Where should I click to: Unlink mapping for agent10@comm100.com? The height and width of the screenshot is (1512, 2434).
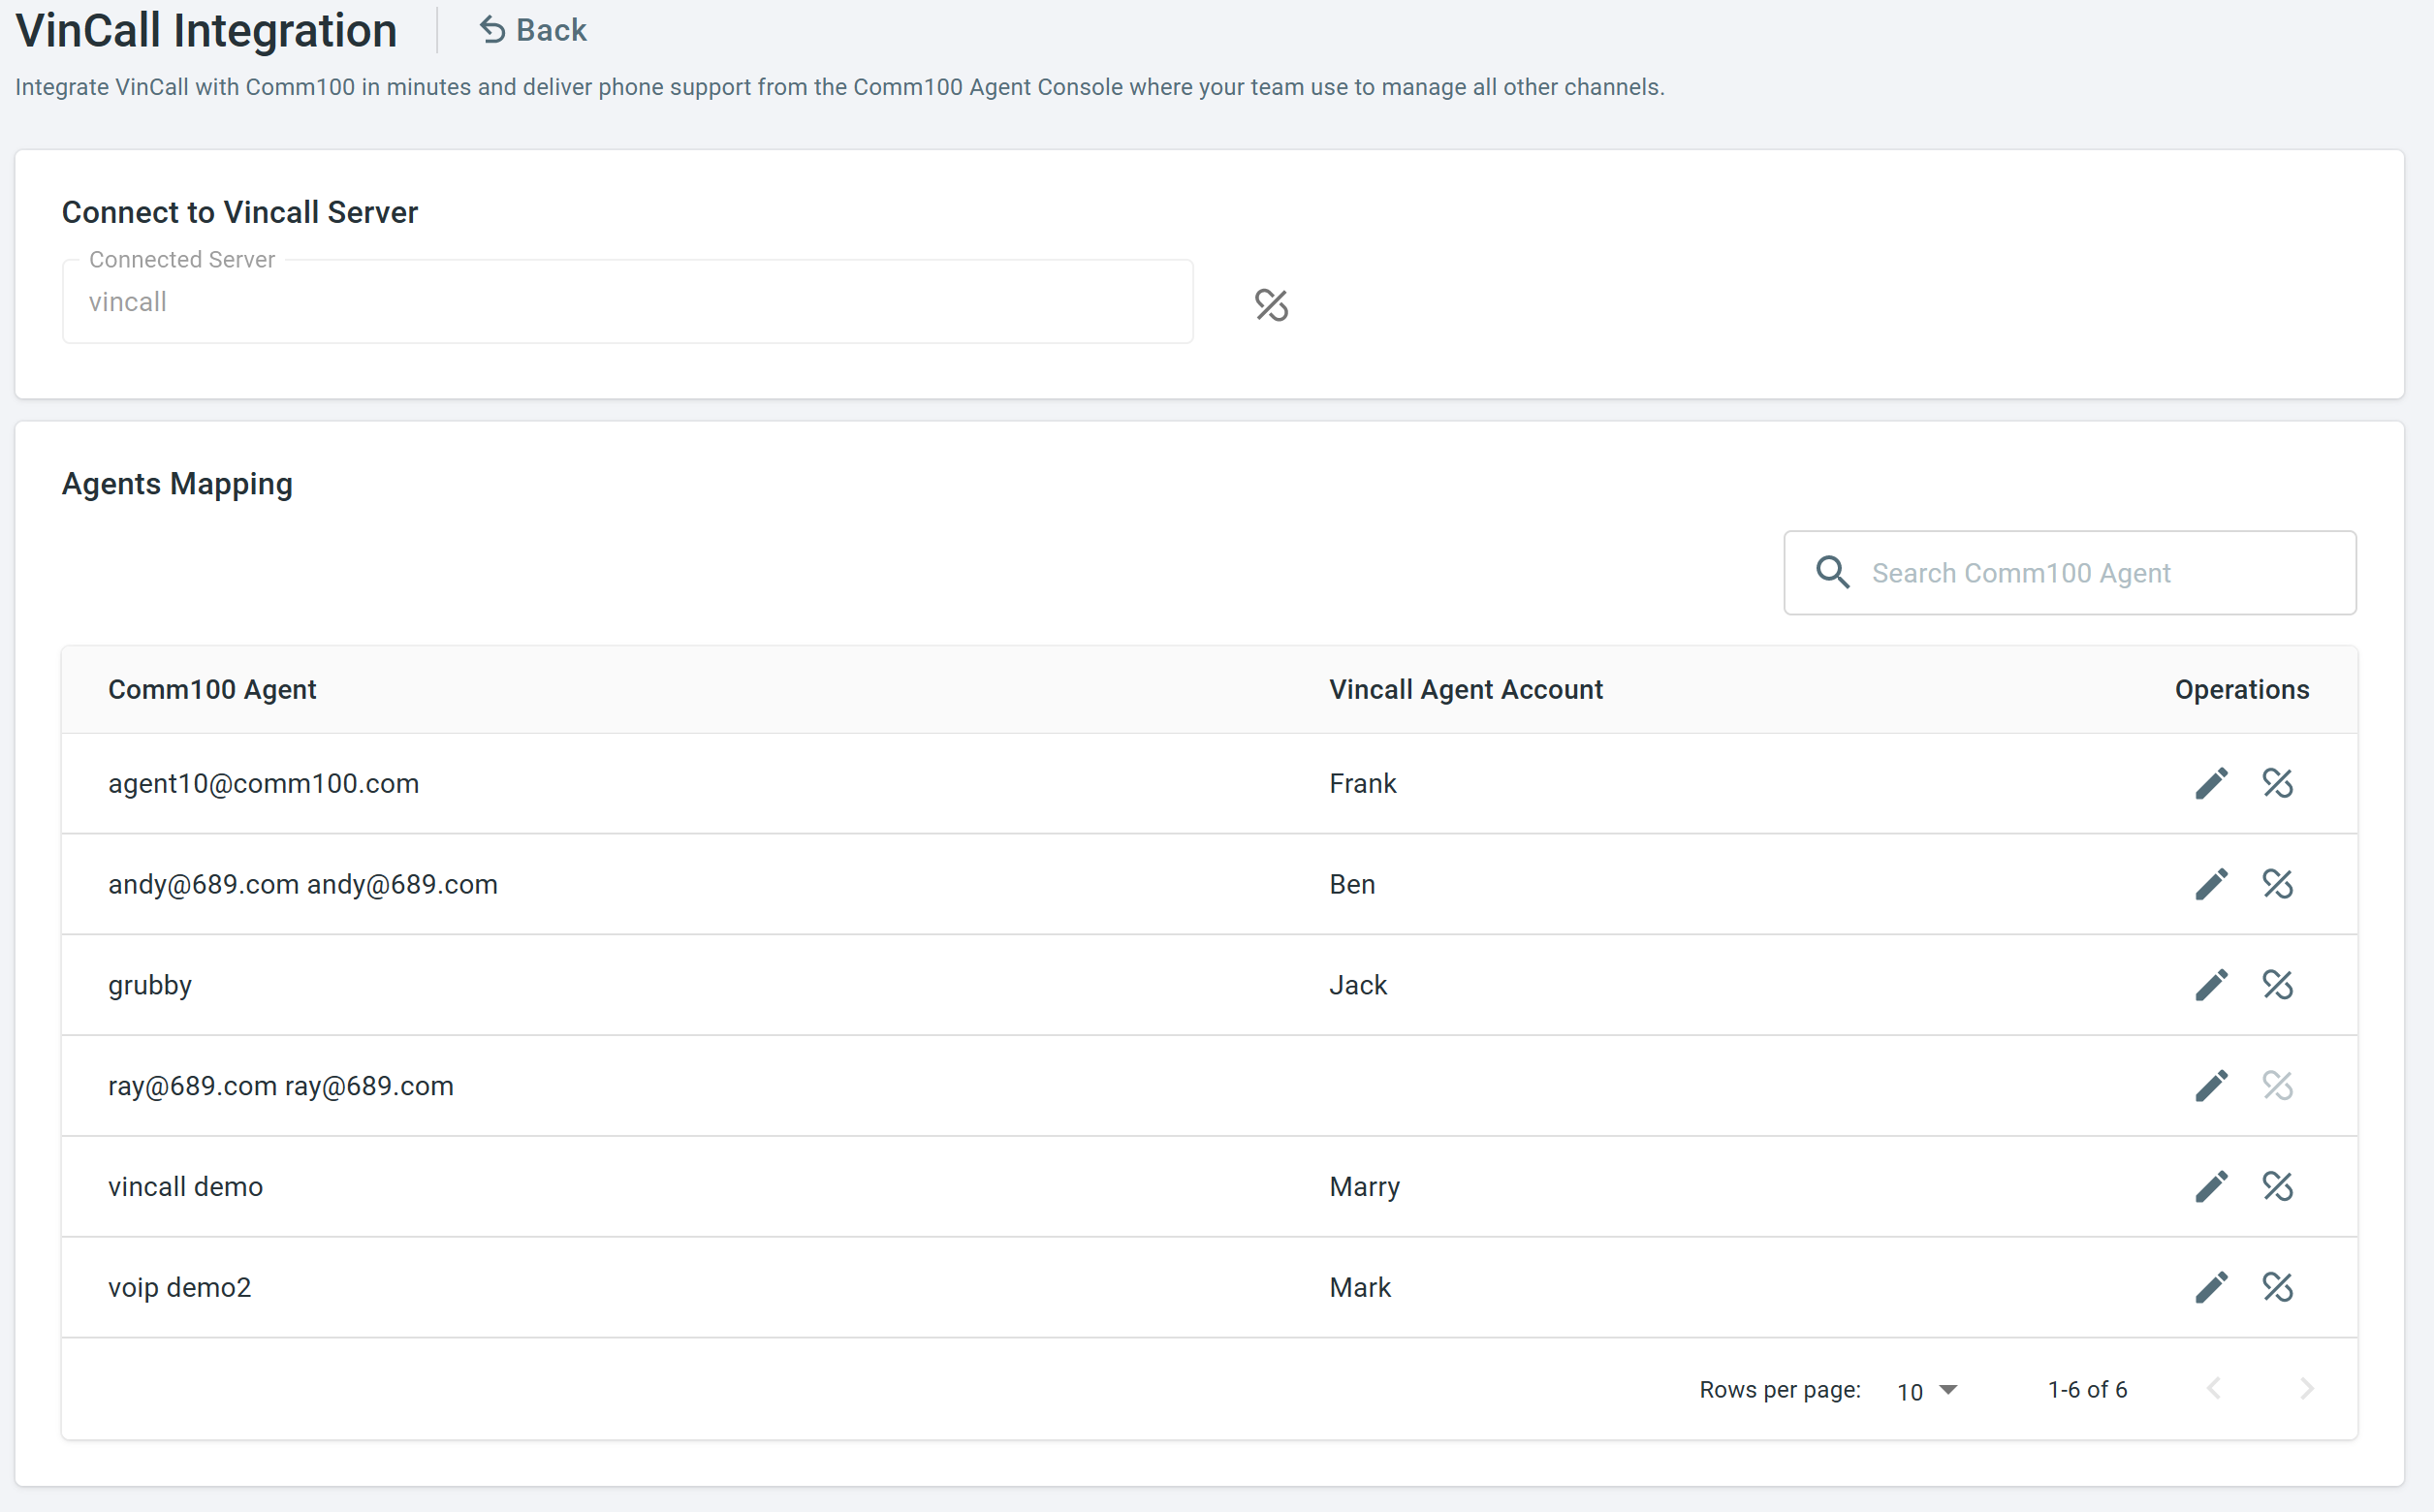tap(2277, 783)
